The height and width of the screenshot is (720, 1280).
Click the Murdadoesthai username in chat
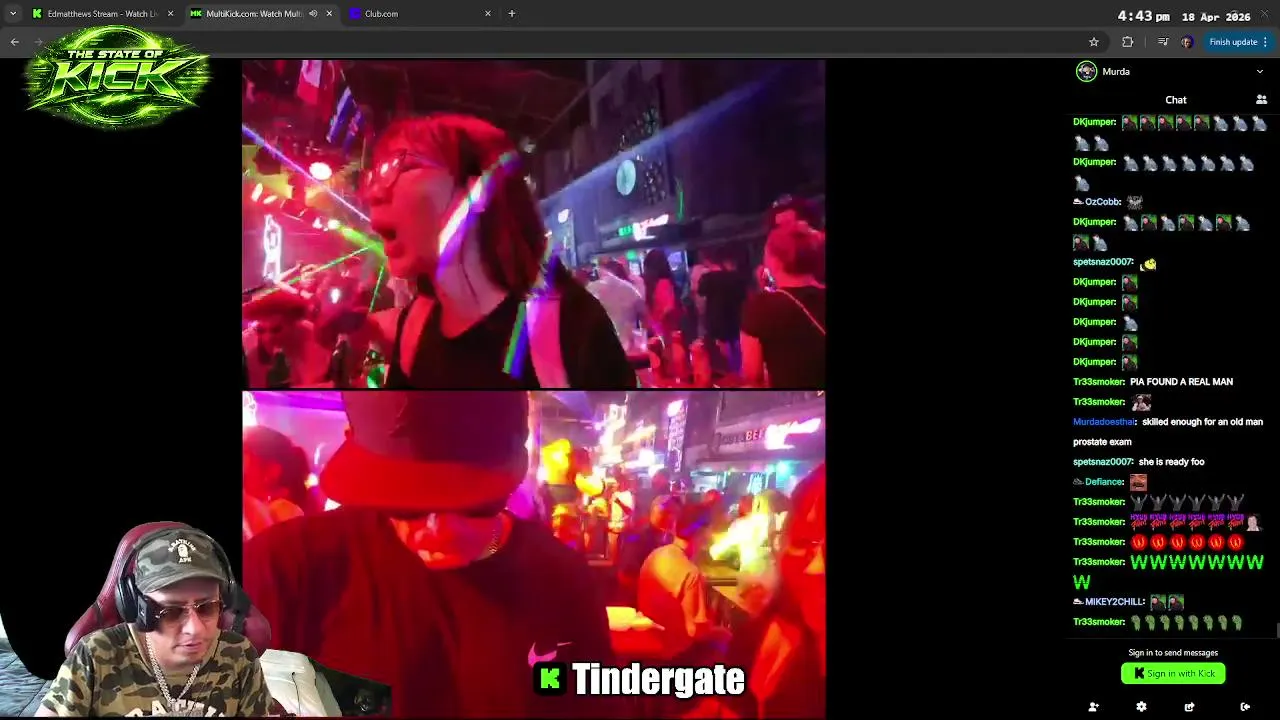(x=1105, y=422)
